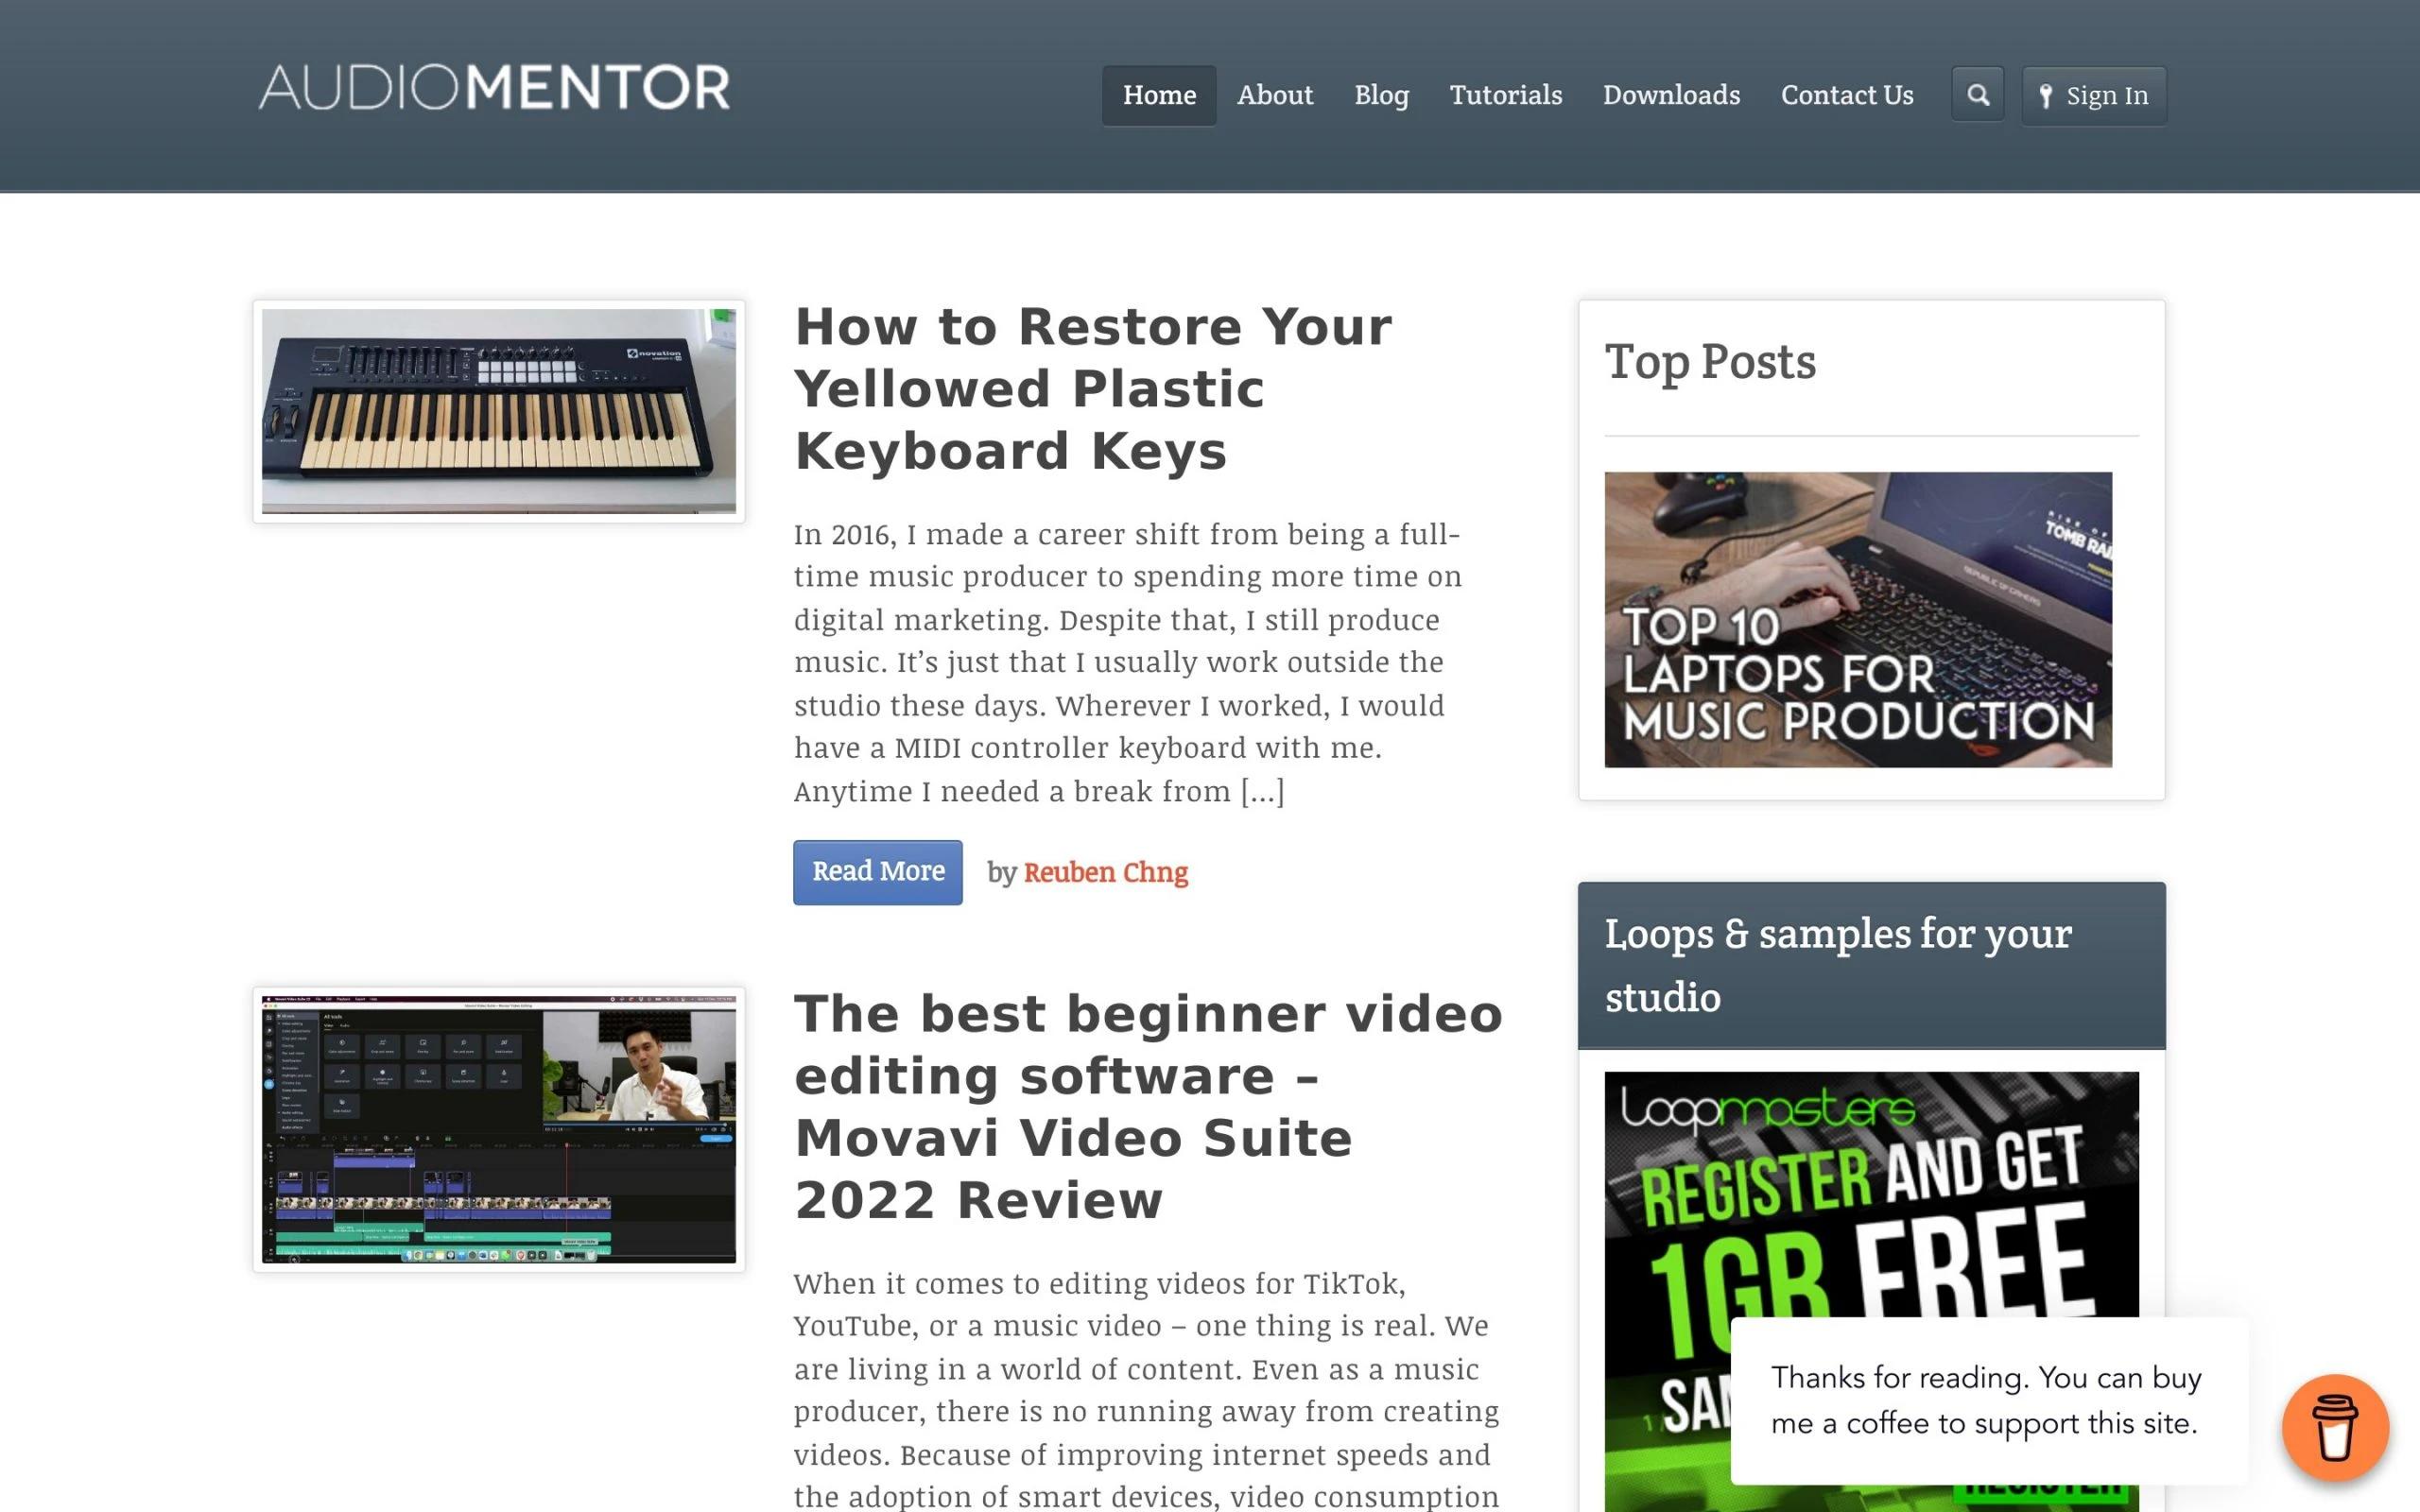Click the Reuben Chng author link
This screenshot has width=2420, height=1512.
coord(1104,871)
